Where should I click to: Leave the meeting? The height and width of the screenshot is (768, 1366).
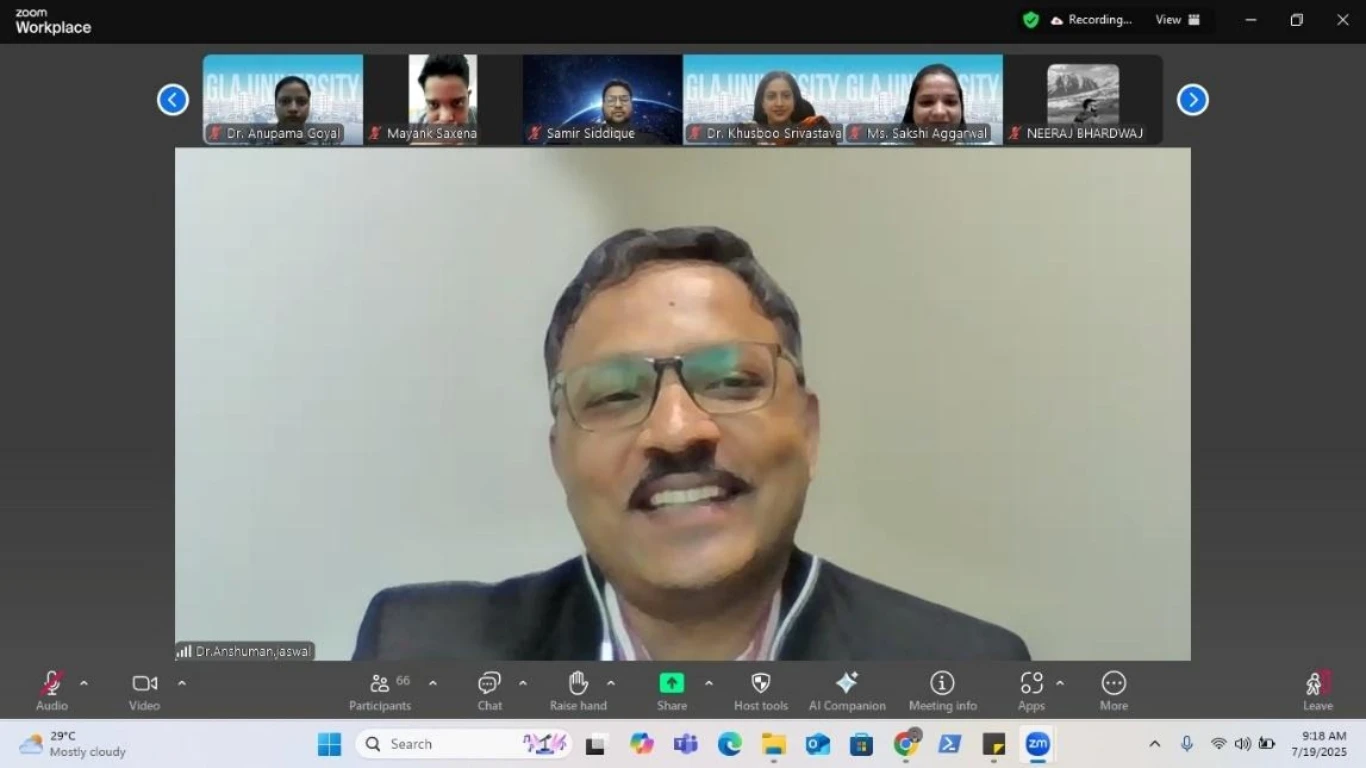pyautogui.click(x=1317, y=690)
